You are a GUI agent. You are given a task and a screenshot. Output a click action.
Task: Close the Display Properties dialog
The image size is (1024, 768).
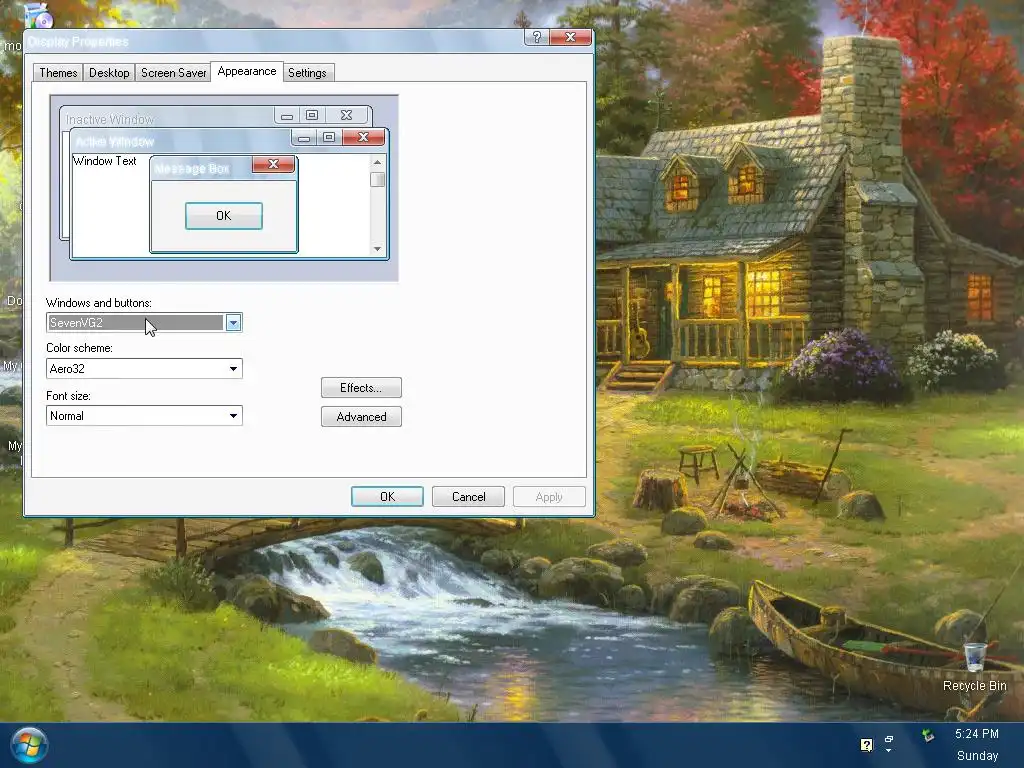point(570,37)
